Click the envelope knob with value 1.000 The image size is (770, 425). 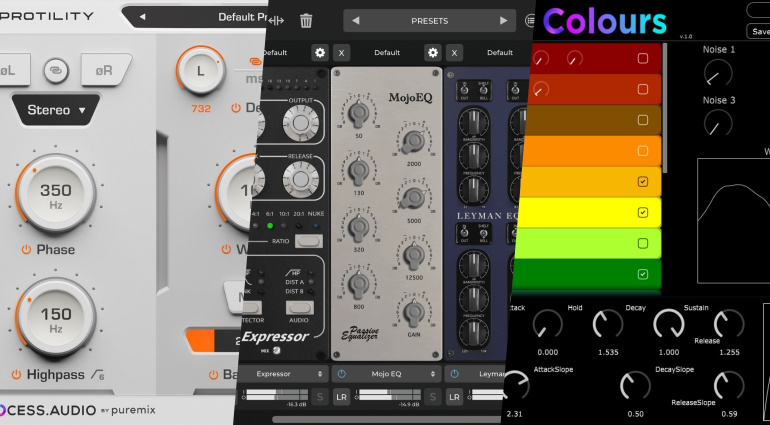(x=669, y=325)
